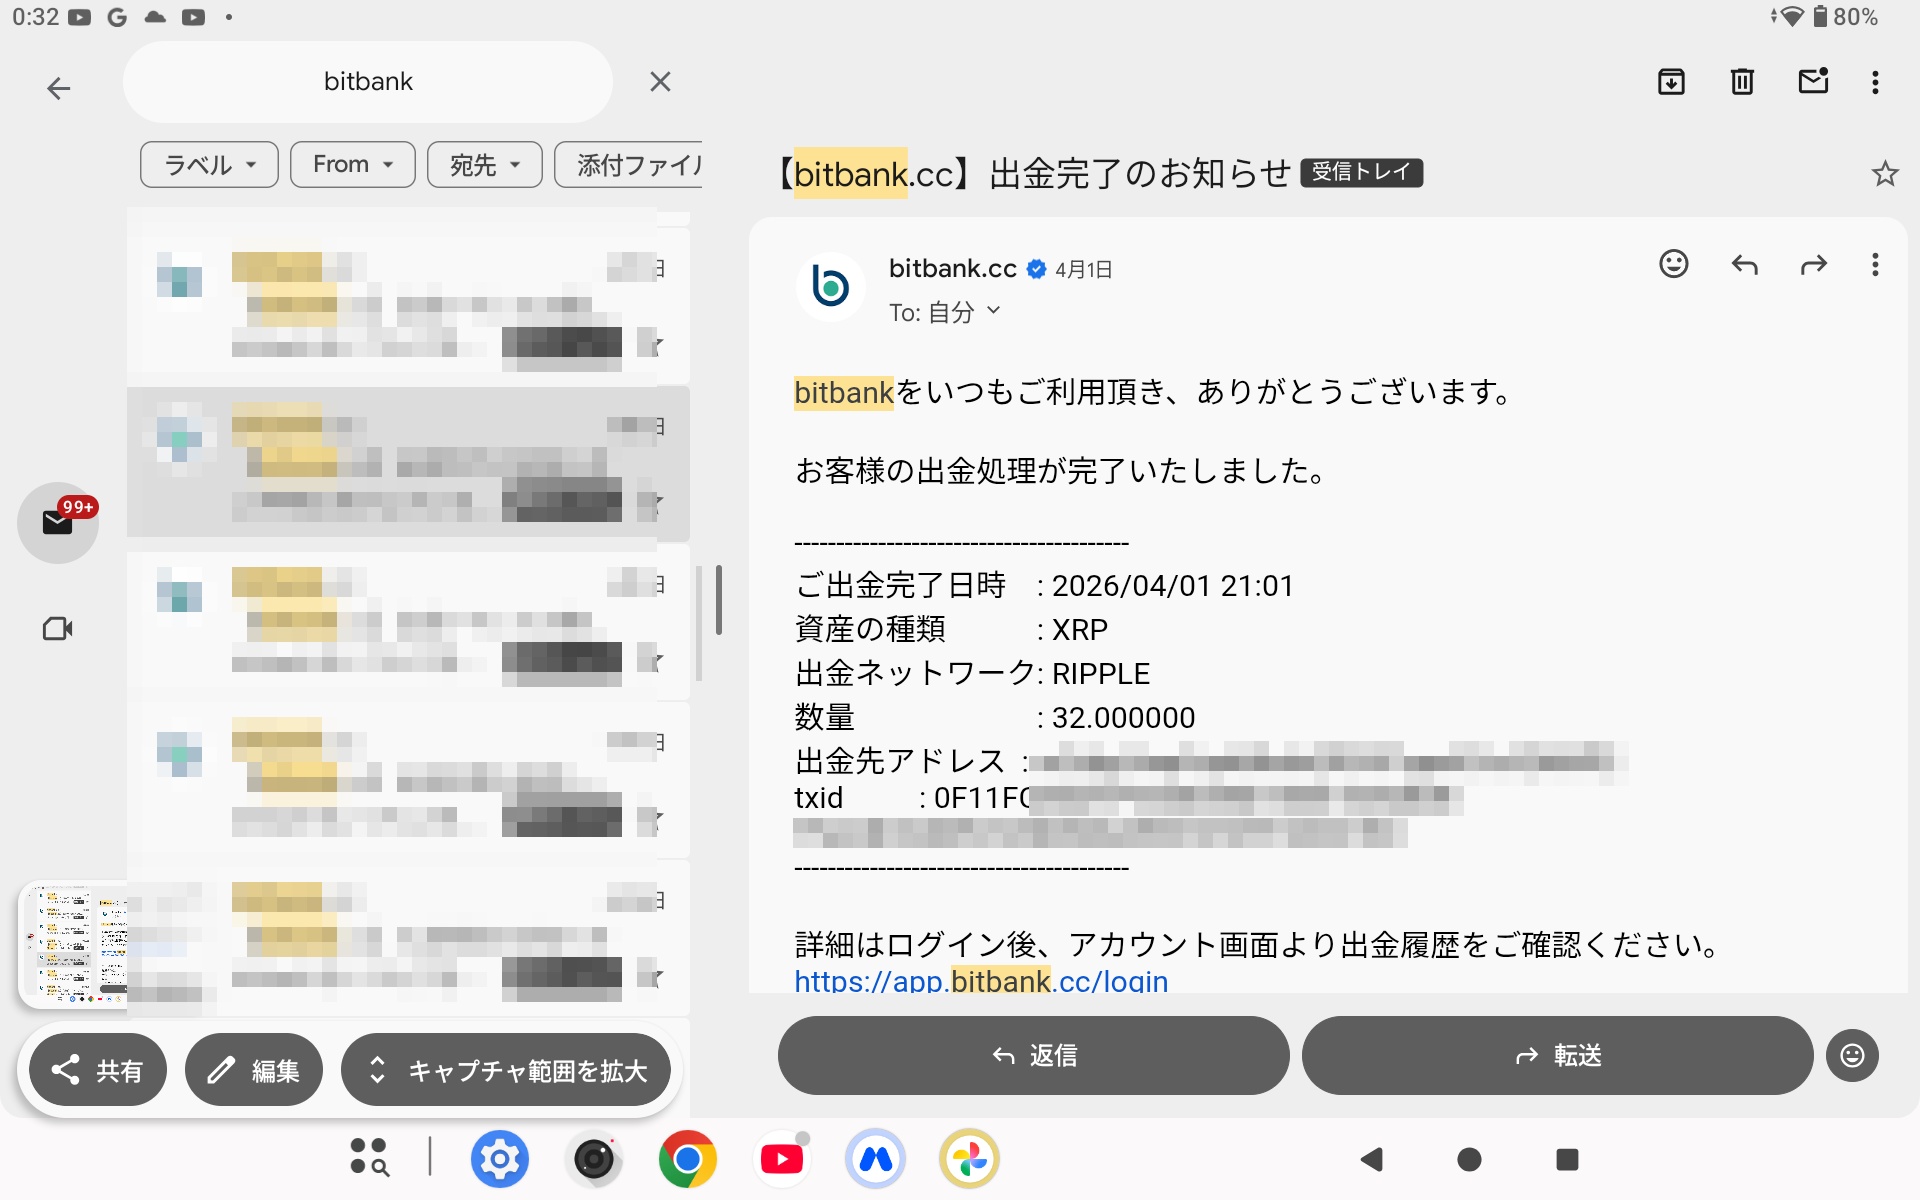Launch Chrome from the taskbar
This screenshot has width=1920, height=1200.
point(688,1159)
